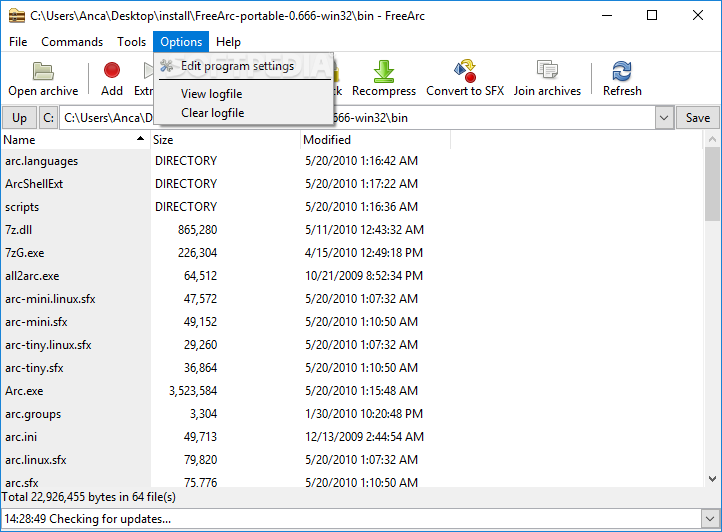722x532 pixels.
Task: Select the arc-tiny.linux.sfx file
Action: point(48,345)
